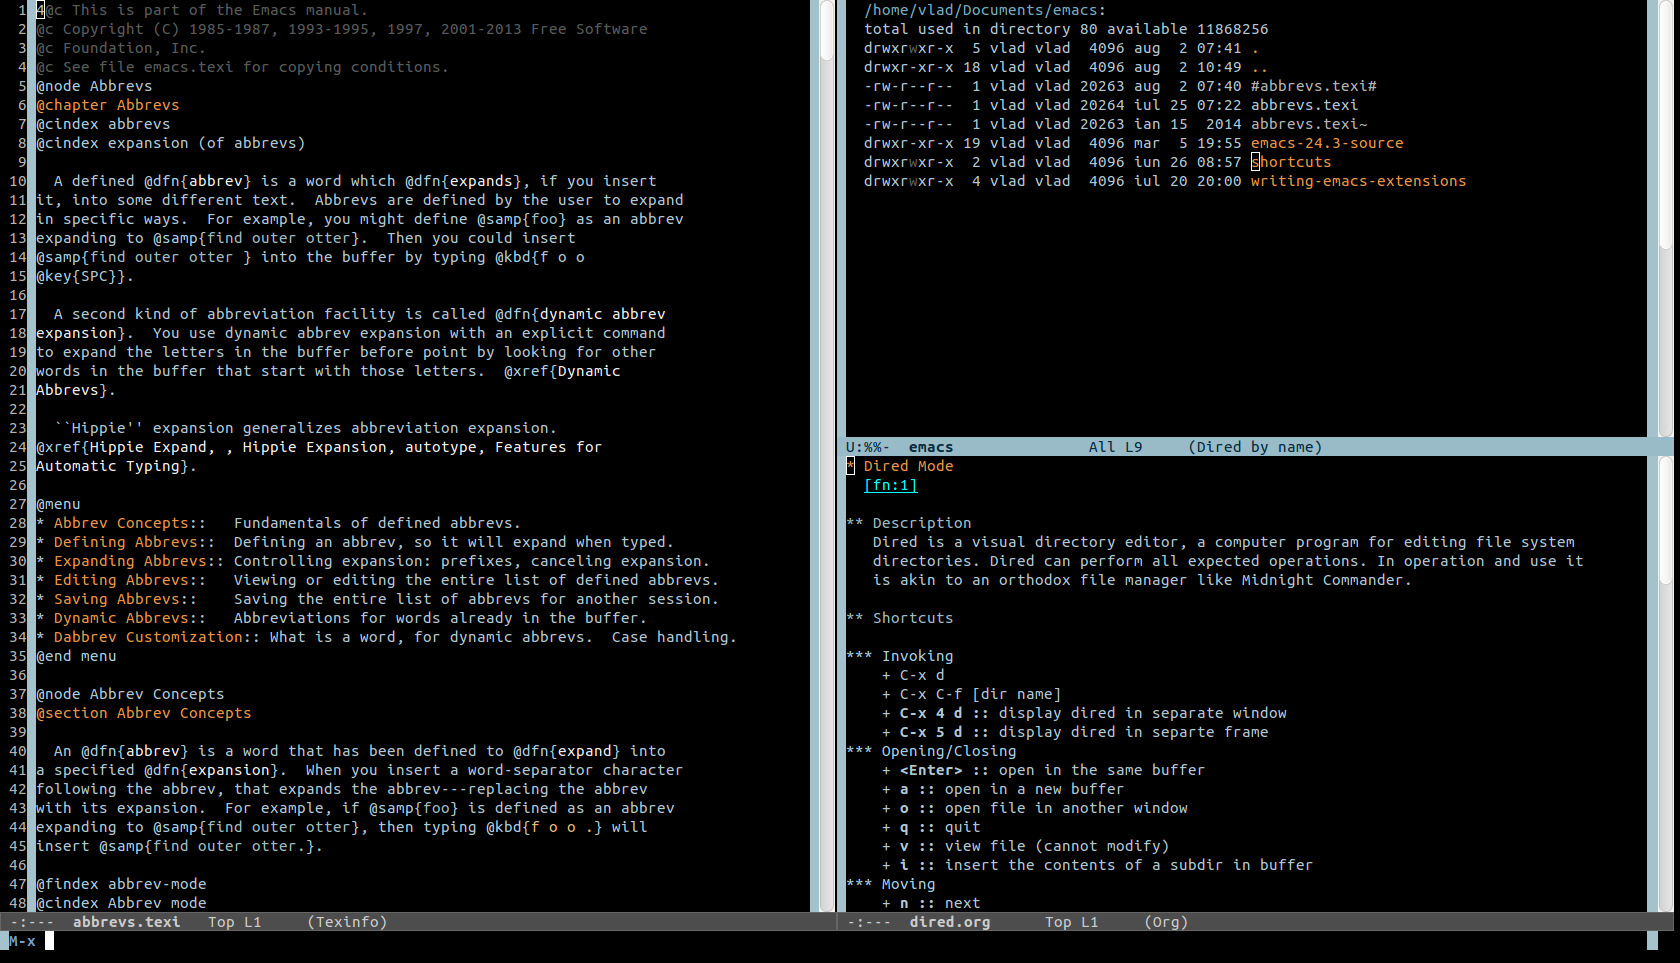Click the 'Dynamic Abbrevs::' menu entry
The width and height of the screenshot is (1680, 963).
[130, 618]
